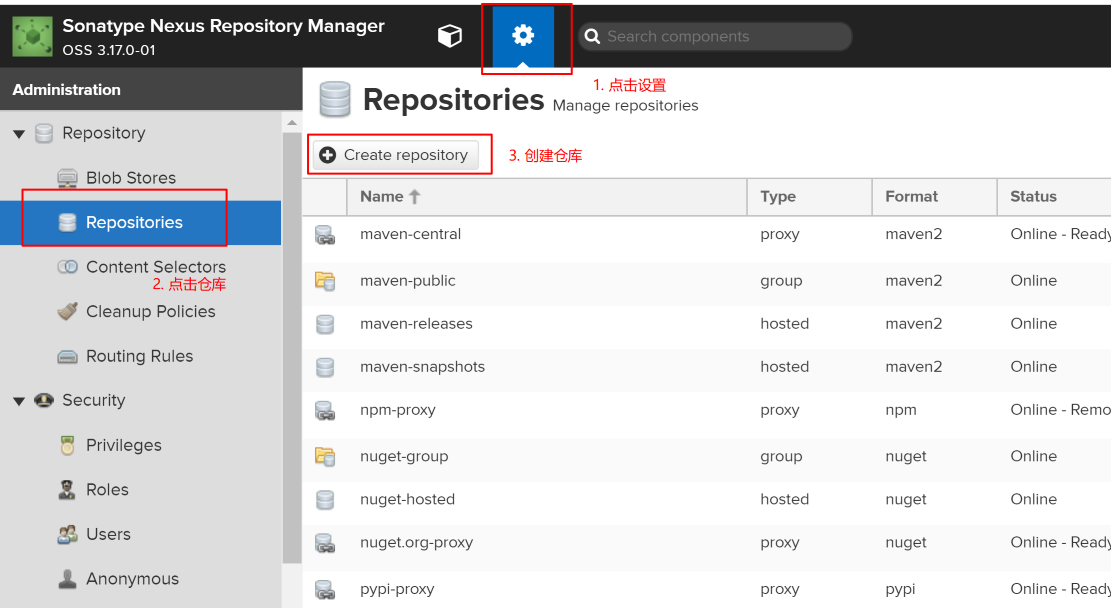The width and height of the screenshot is (1112, 608).
Task: Click the npm-proxy repository icon
Action: [325, 411]
